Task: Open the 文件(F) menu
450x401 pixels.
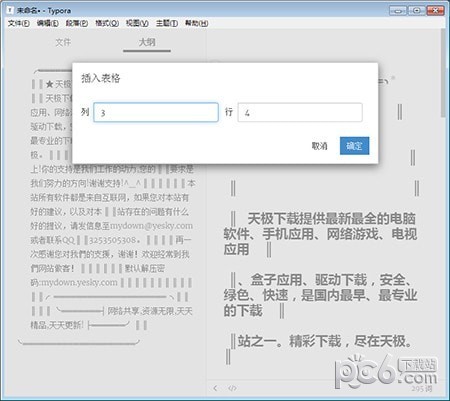Action: (19, 23)
